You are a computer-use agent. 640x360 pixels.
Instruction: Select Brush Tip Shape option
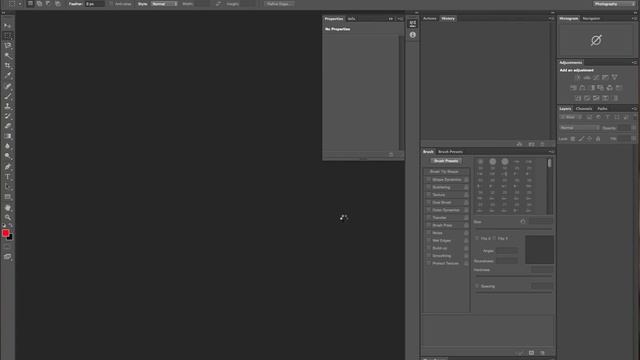446,172
